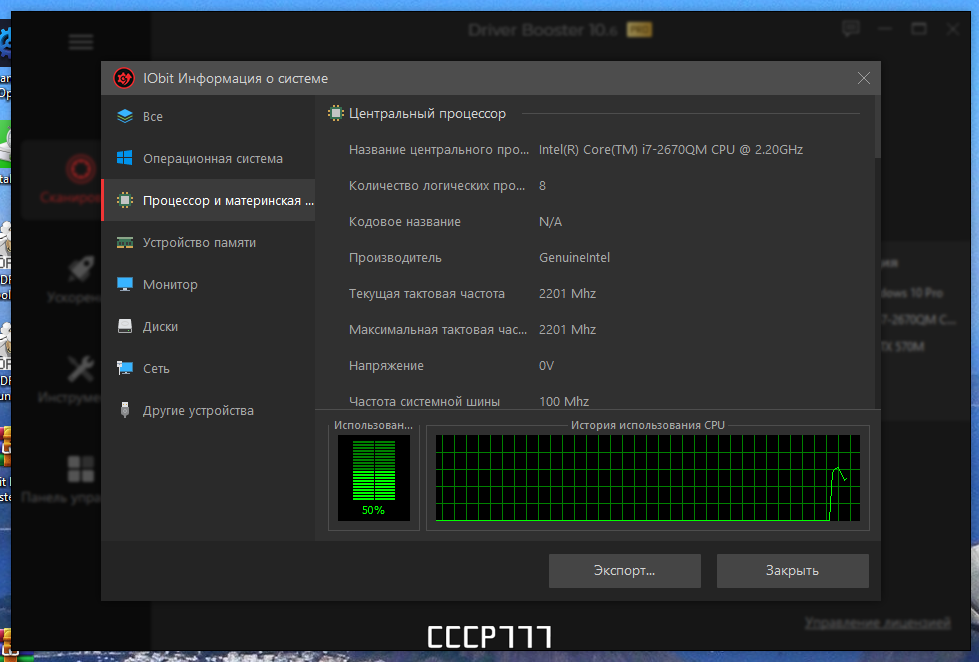The width and height of the screenshot is (979, 662).
Task: Click the layers icon next to Все
Action: click(125, 116)
